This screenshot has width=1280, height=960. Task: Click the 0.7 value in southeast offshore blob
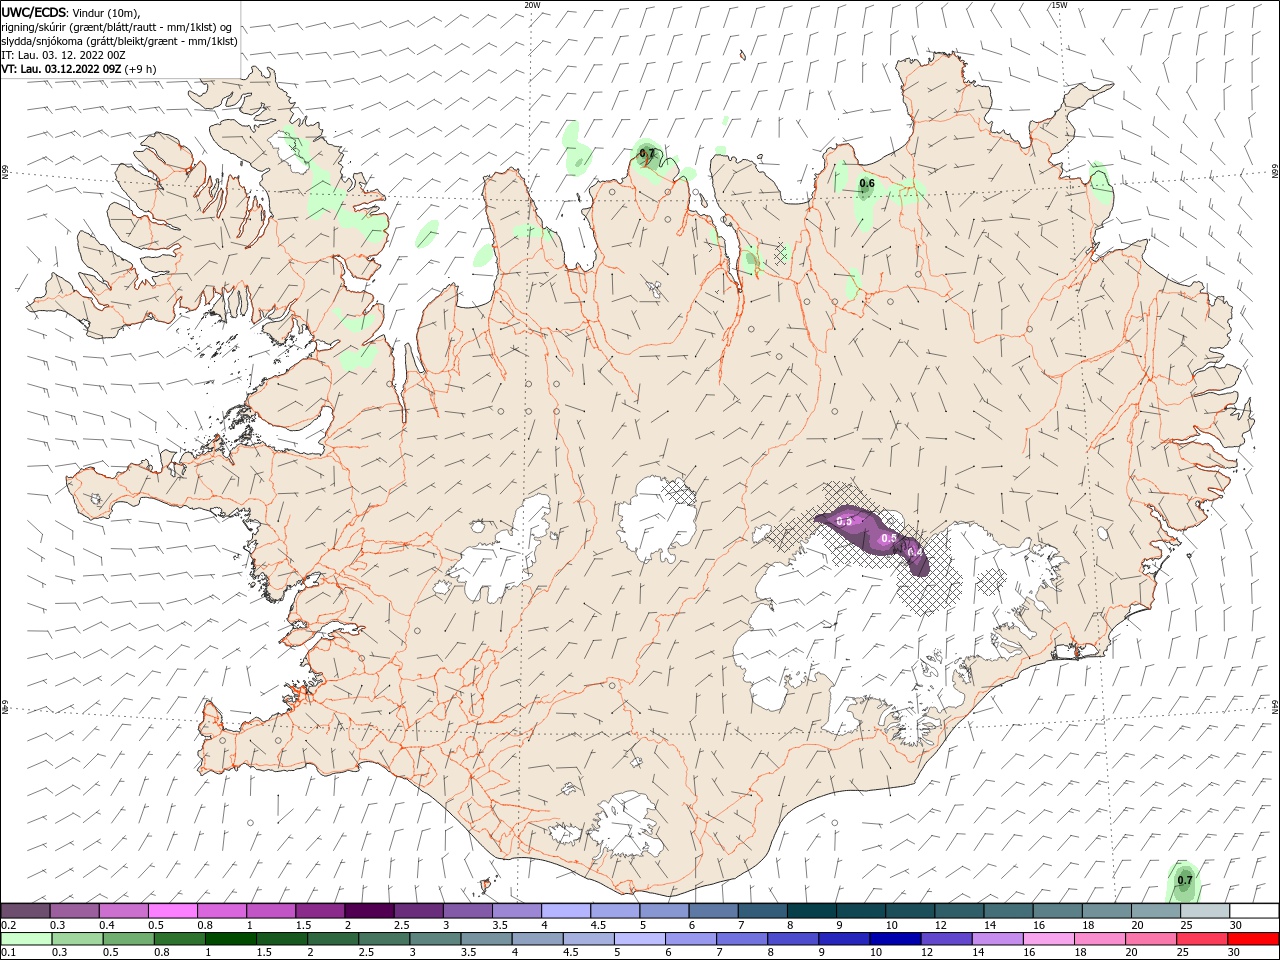coord(1185,881)
